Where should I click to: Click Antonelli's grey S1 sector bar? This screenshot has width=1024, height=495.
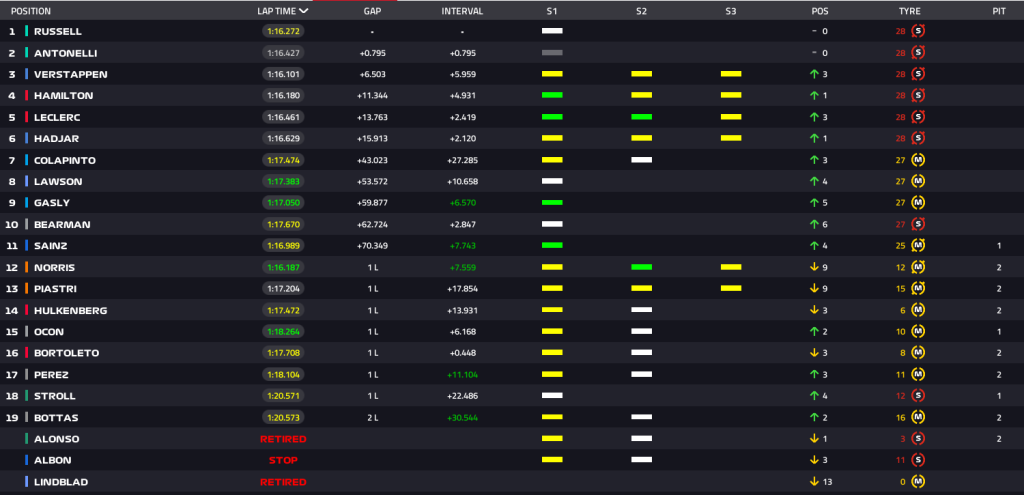click(552, 52)
